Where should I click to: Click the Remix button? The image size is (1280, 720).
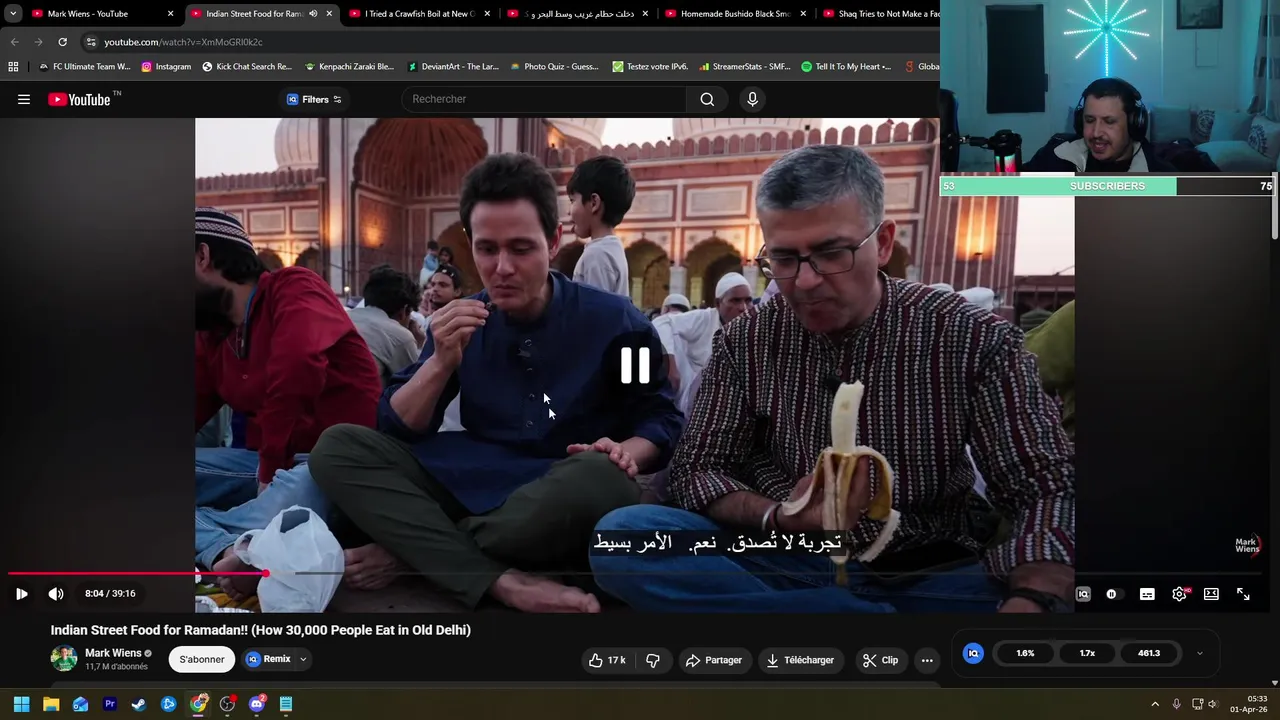tap(269, 659)
